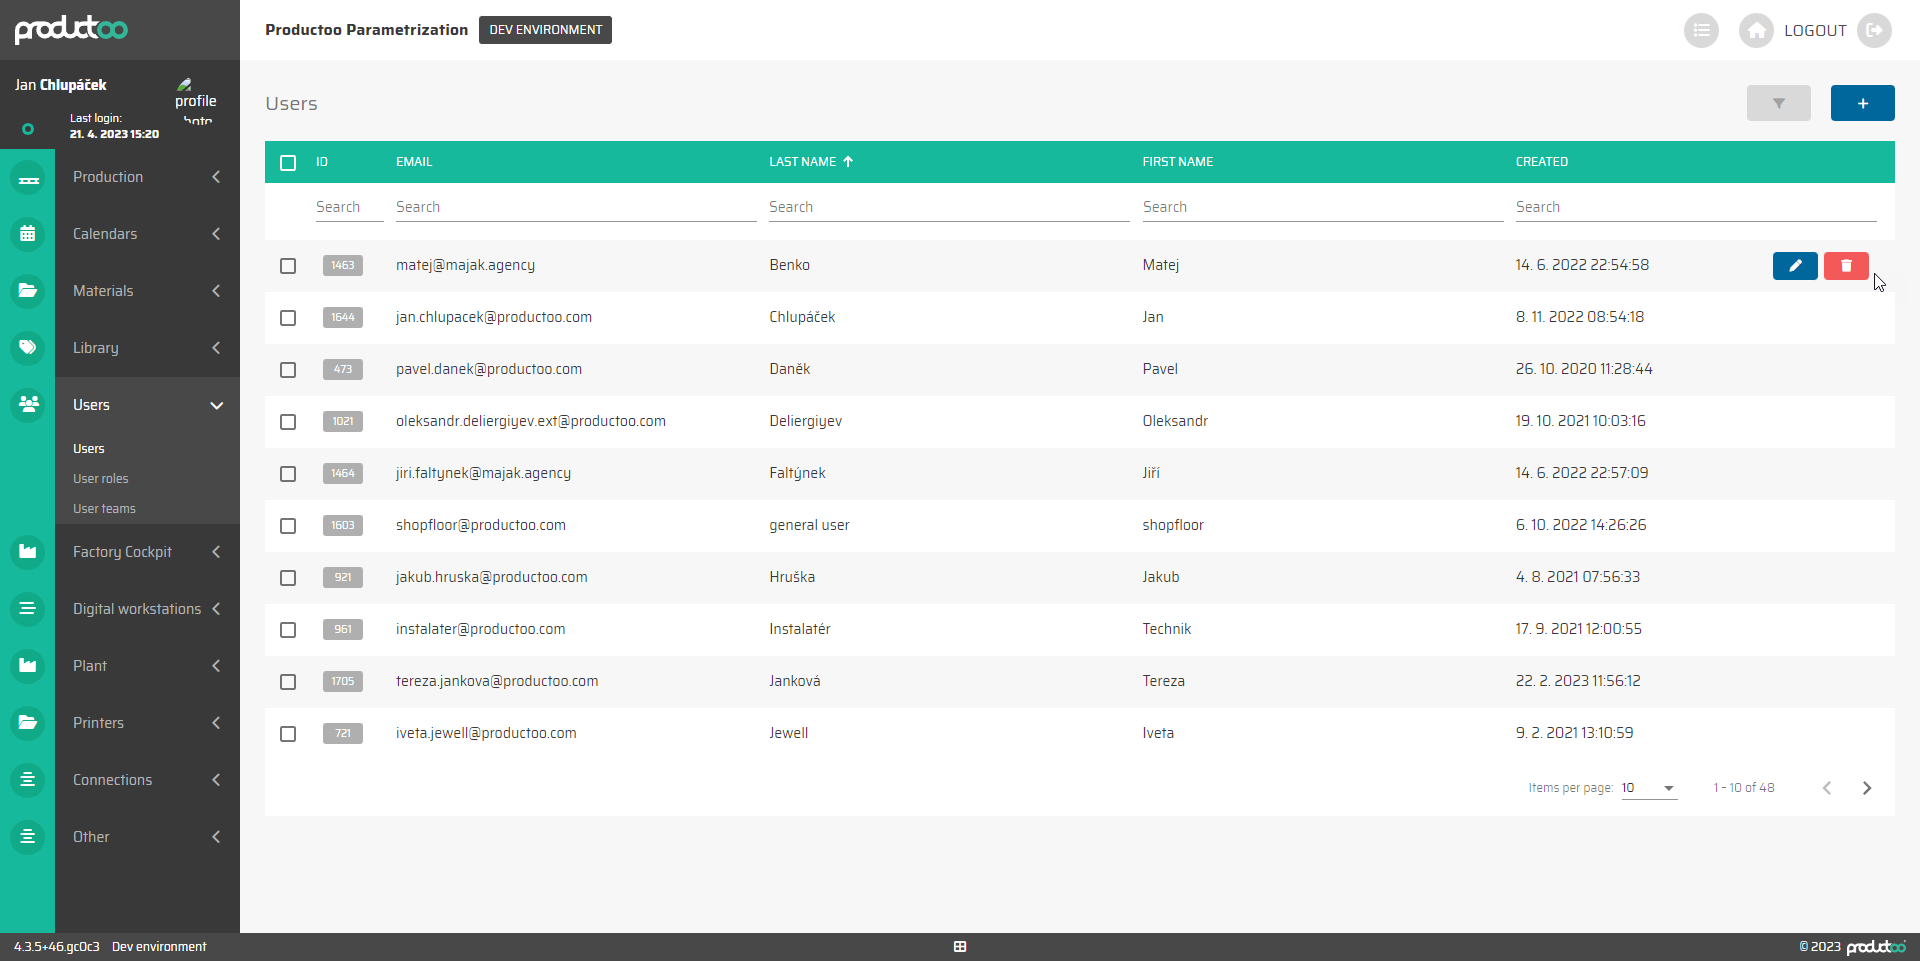Click the blue plus add user button

point(1862,103)
